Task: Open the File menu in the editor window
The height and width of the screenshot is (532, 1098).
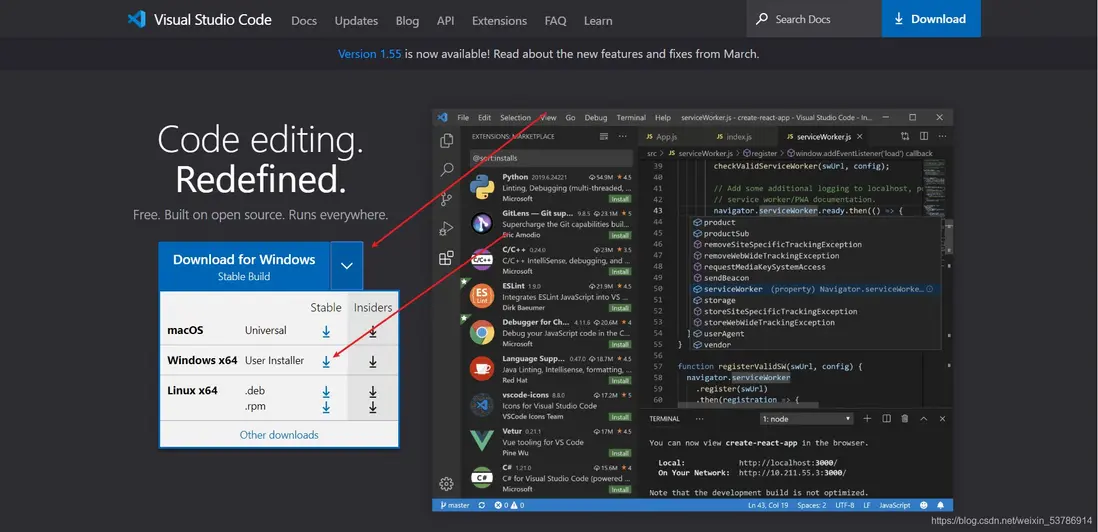Action: point(463,118)
